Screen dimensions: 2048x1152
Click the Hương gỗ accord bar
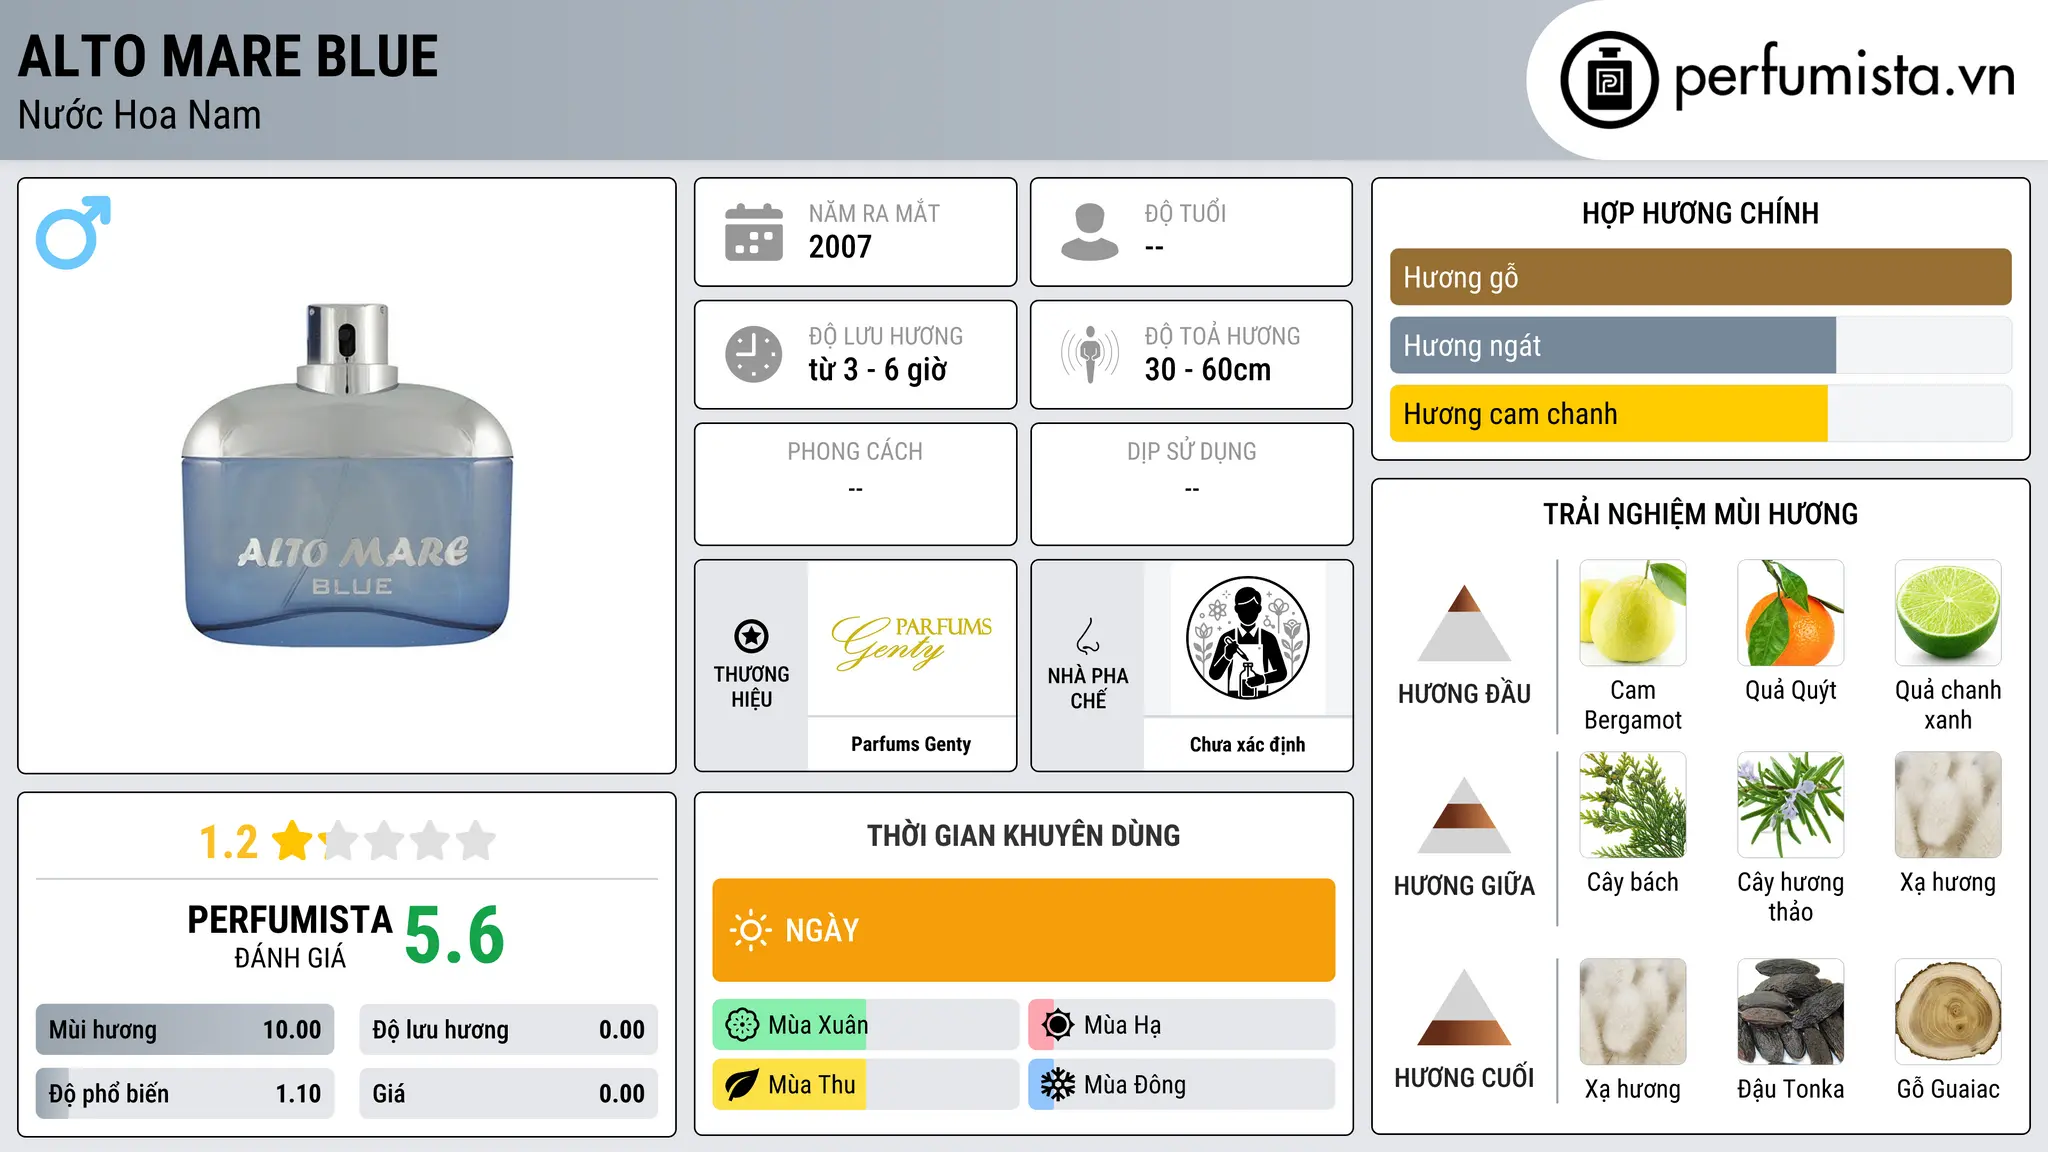[1701, 277]
